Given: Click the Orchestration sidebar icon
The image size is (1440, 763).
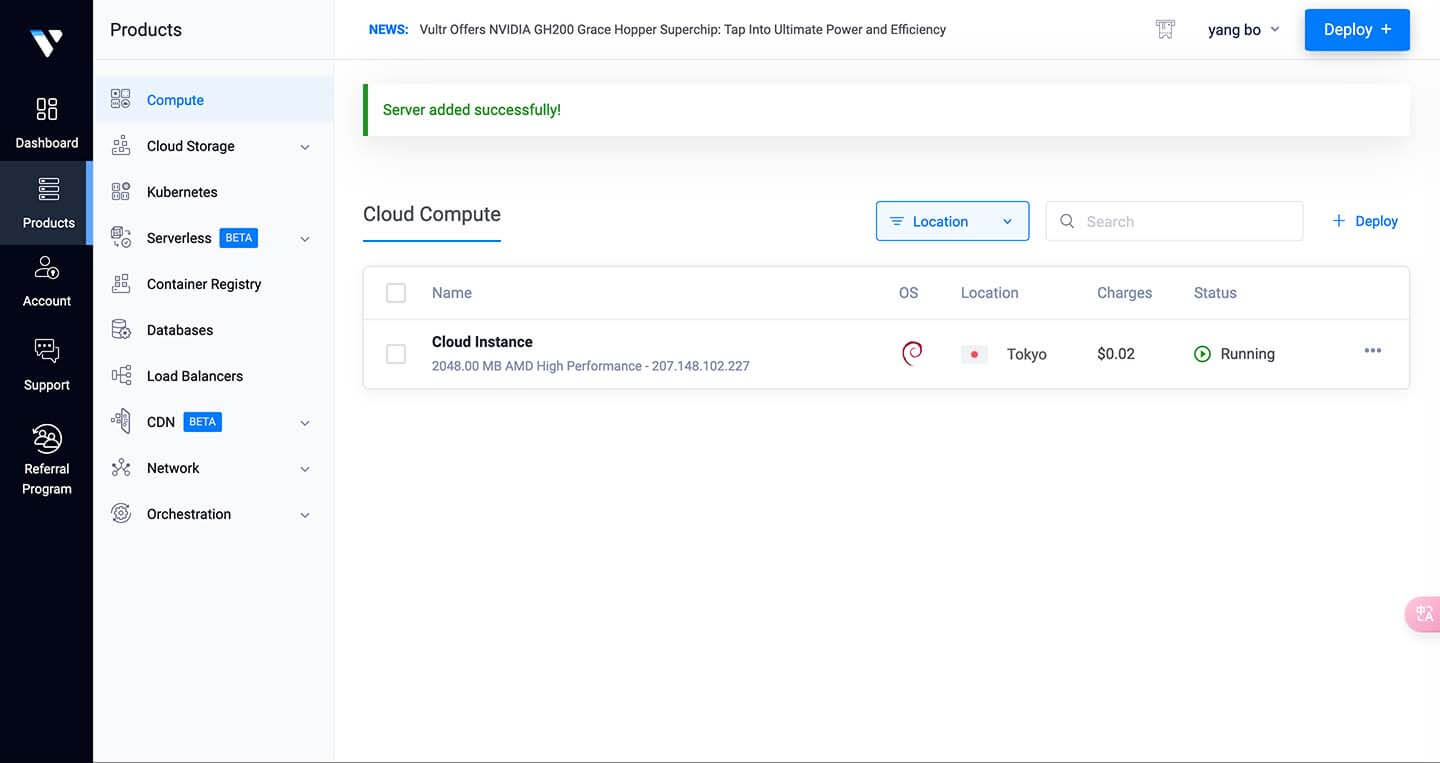Looking at the screenshot, I should pyautogui.click(x=121, y=513).
